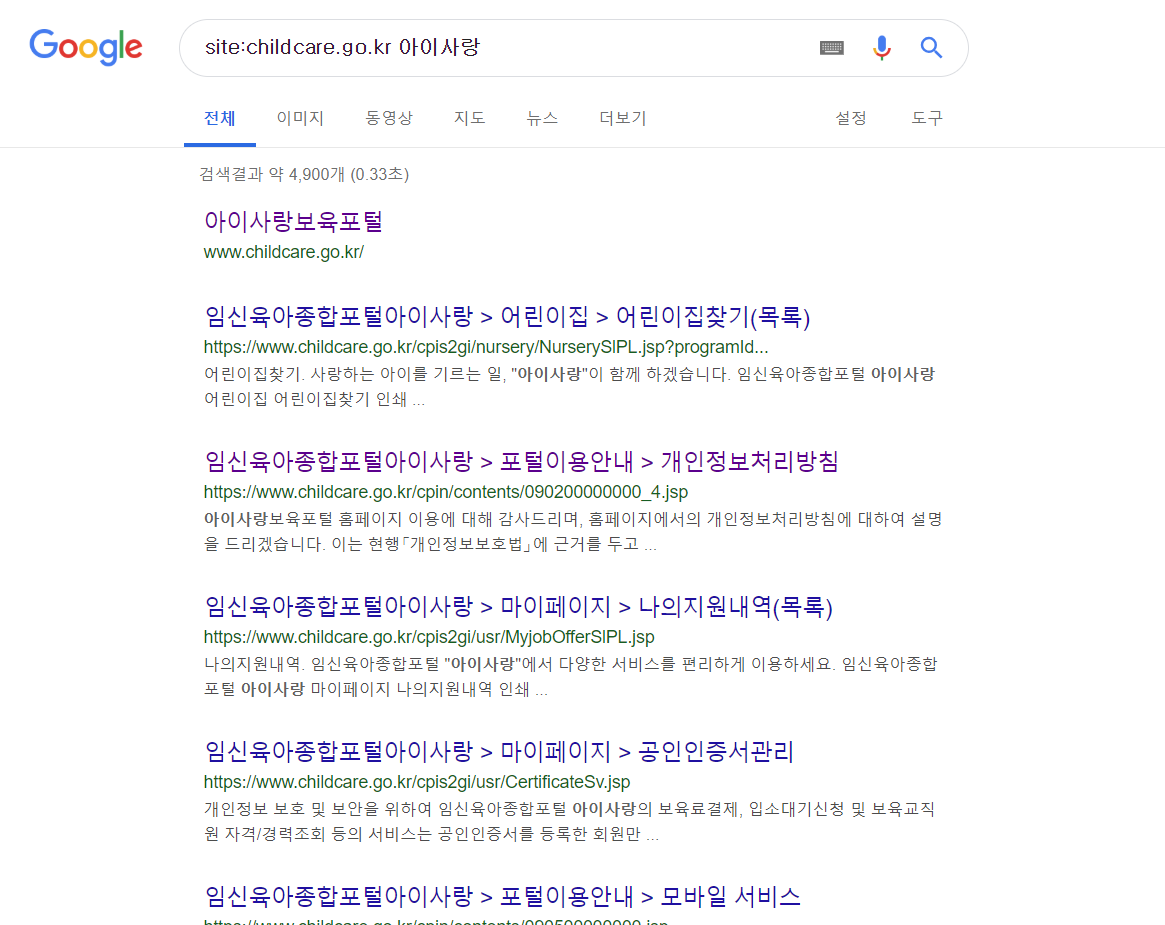This screenshot has width=1165, height=925.
Task: Open the 아이사랑보육포털 result link
Action: (293, 221)
